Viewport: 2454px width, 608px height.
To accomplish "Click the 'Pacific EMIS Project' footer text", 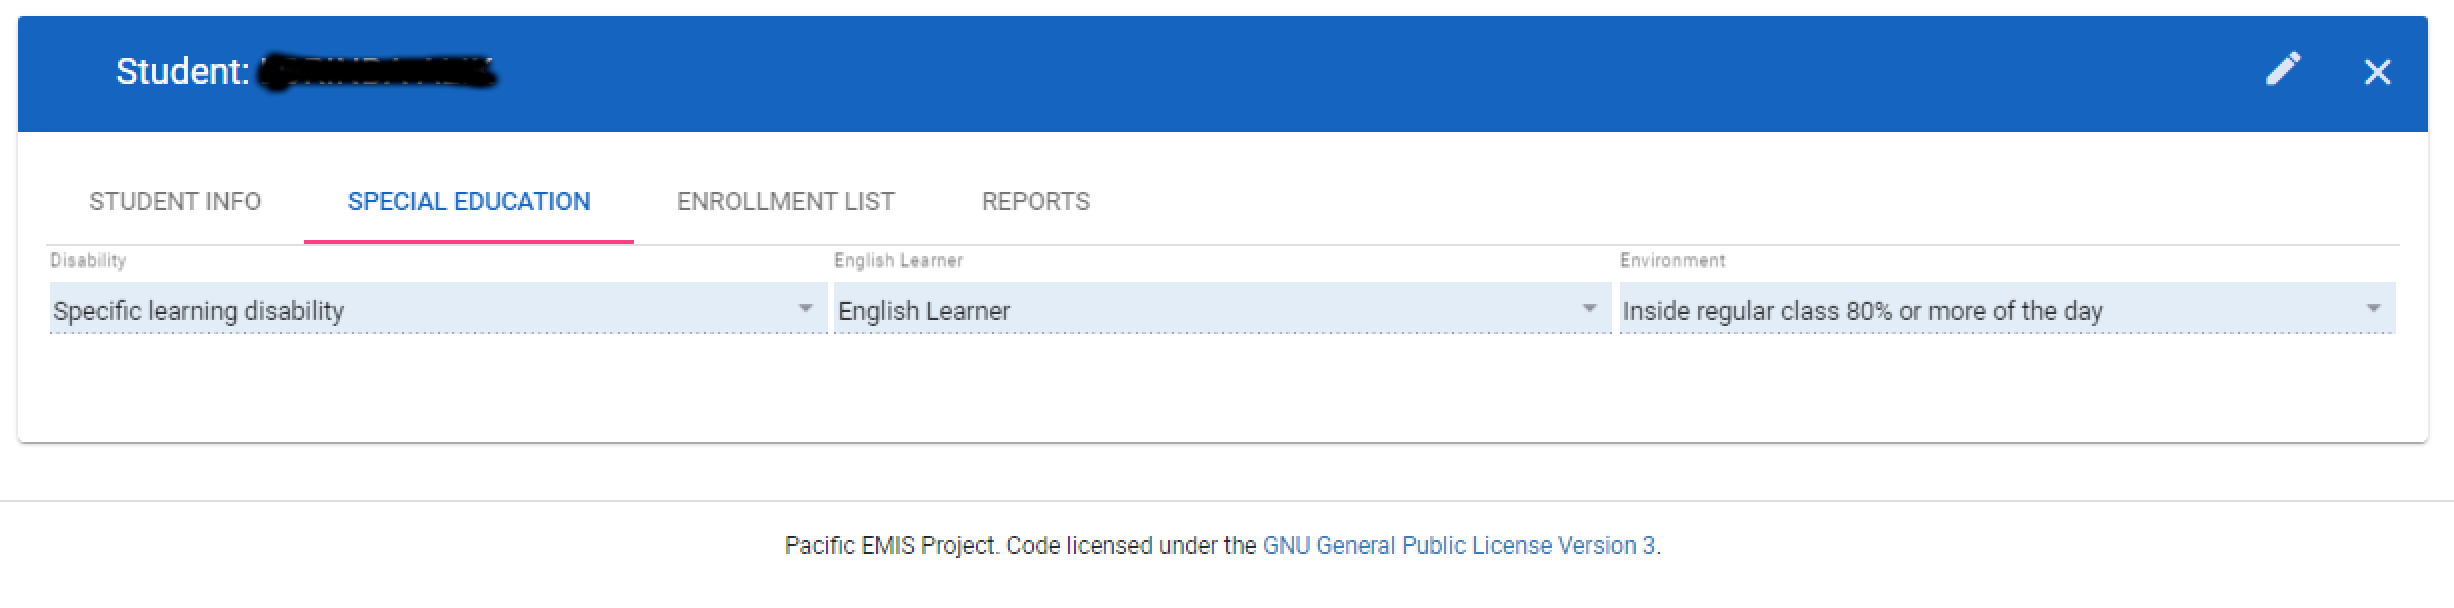I will 890,546.
